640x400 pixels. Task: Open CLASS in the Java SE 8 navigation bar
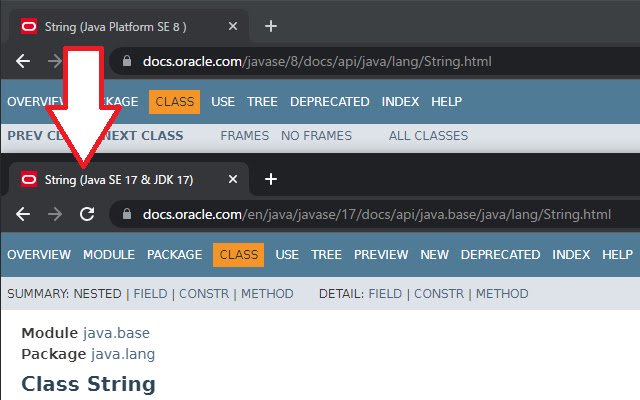174,102
